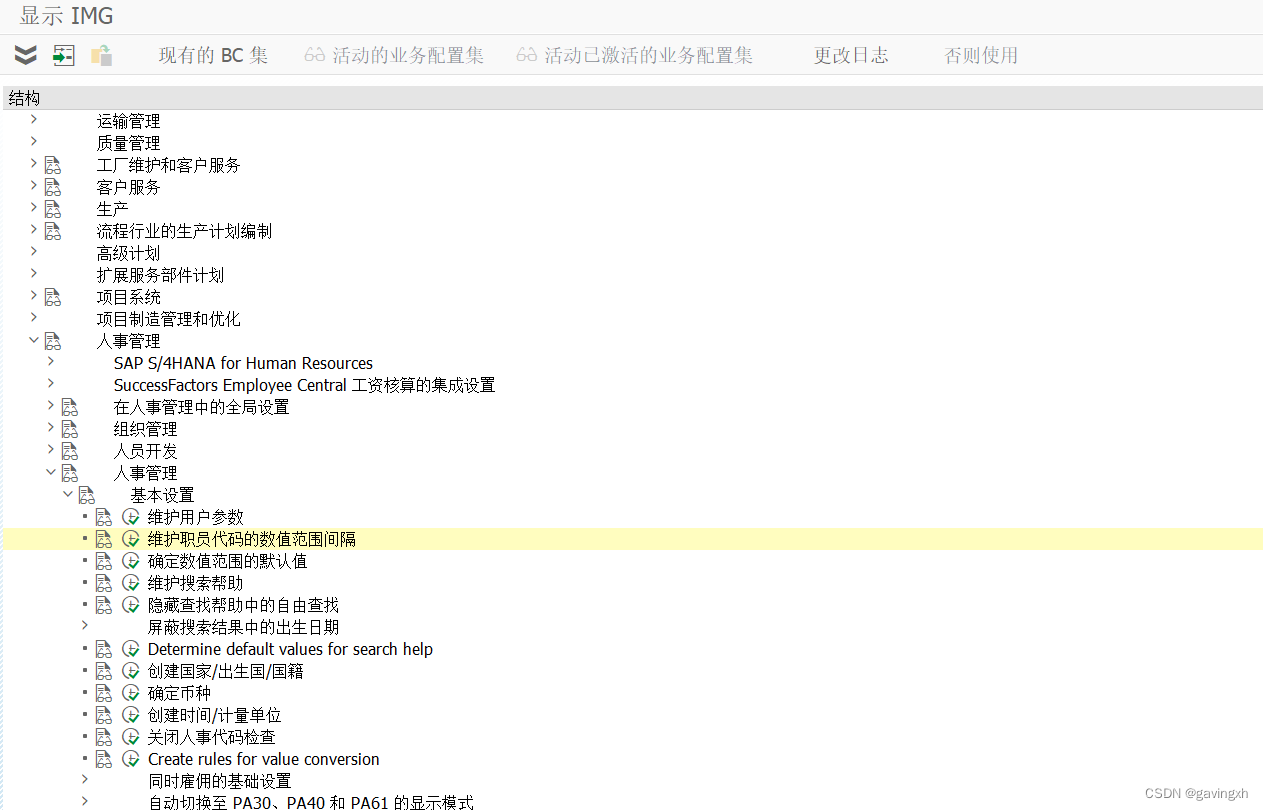Screen dimensions: 1263x810
Task: Click the release/paste toolbar icon
Action: click(x=100, y=55)
